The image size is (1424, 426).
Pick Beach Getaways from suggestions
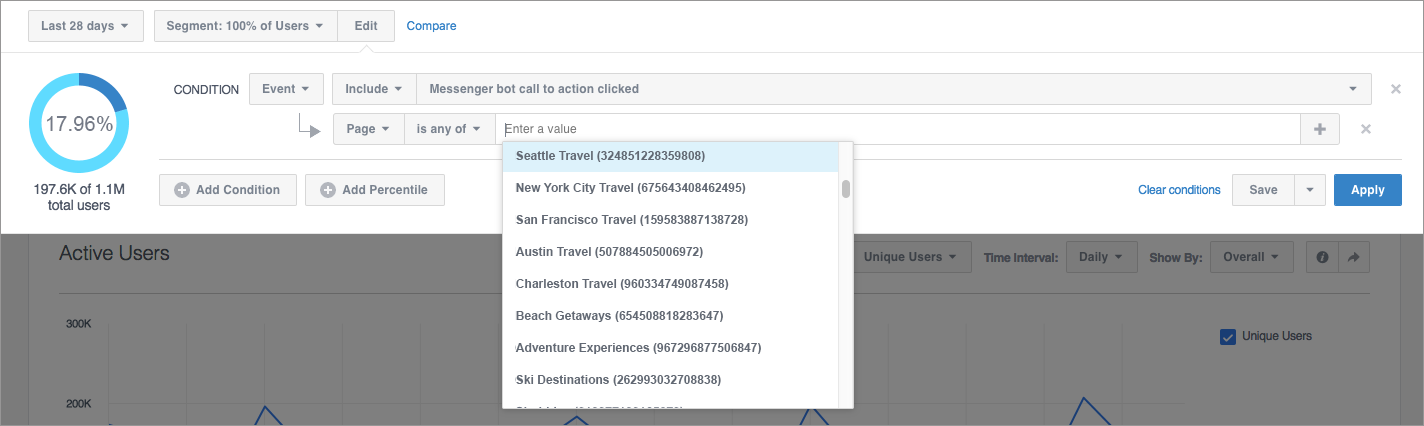[x=619, y=316]
